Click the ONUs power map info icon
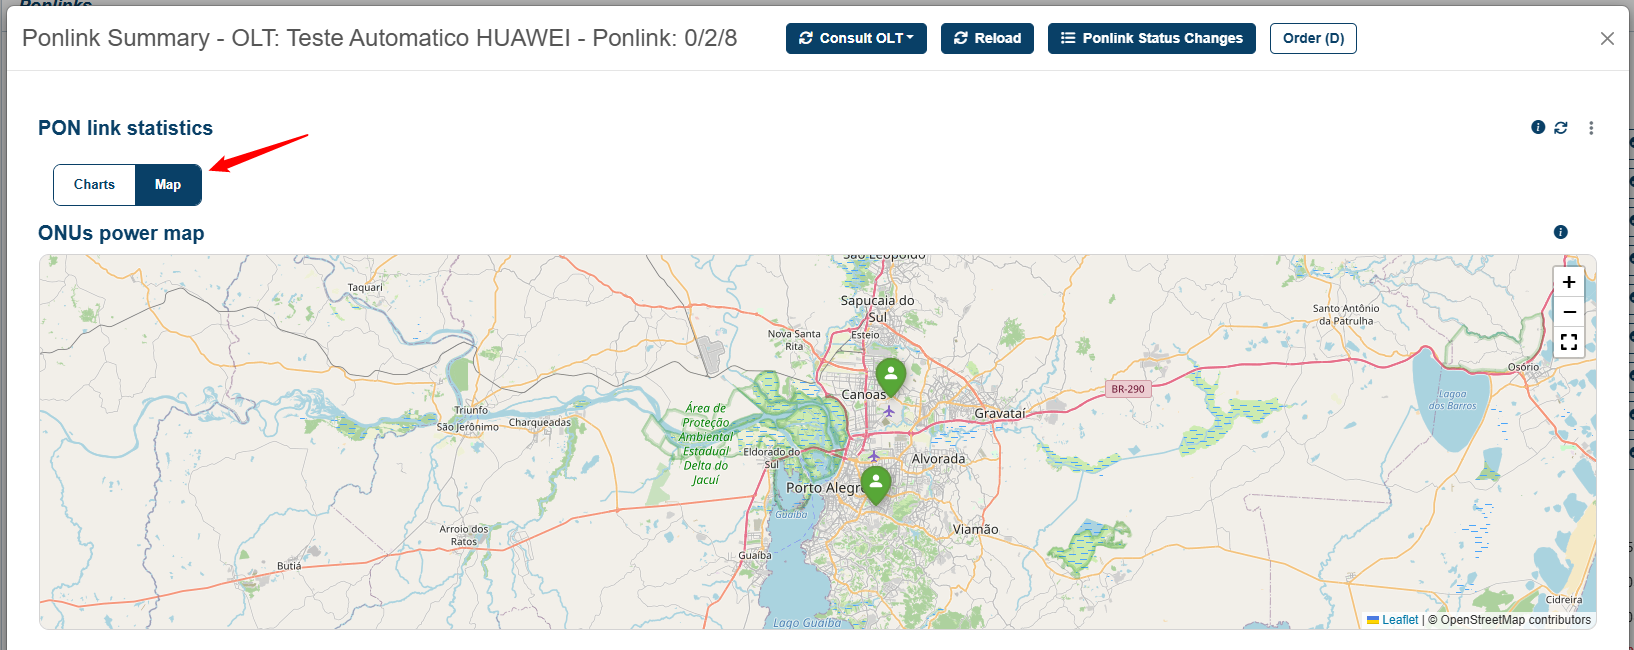Image resolution: width=1634 pixels, height=650 pixels. (1560, 232)
